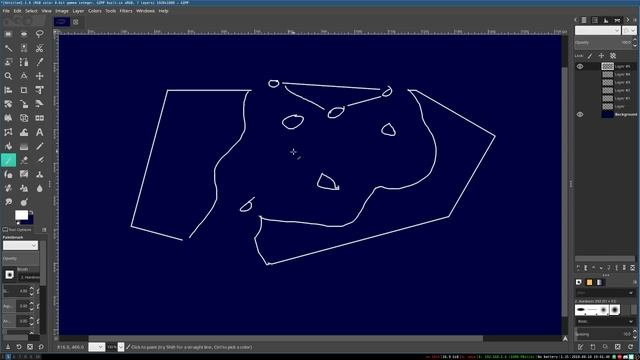Click the horizontal canvas scrollbar

[x=286, y=338]
